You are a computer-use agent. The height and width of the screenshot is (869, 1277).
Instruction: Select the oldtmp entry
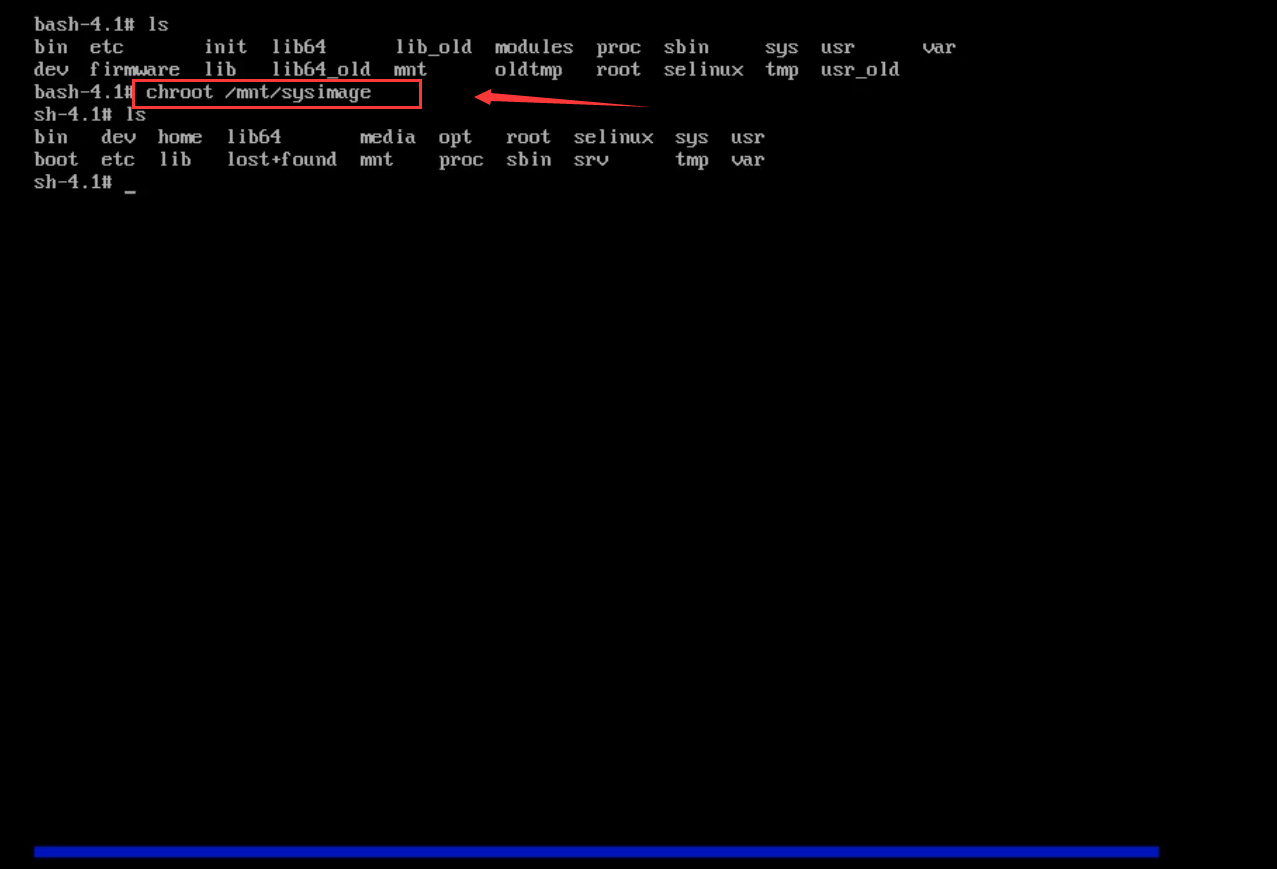click(x=528, y=69)
